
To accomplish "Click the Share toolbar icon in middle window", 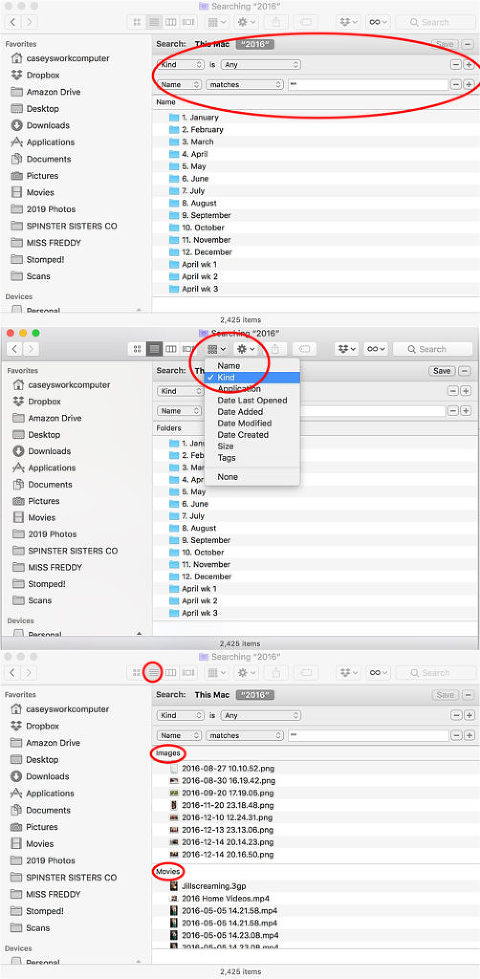I will coord(276,349).
